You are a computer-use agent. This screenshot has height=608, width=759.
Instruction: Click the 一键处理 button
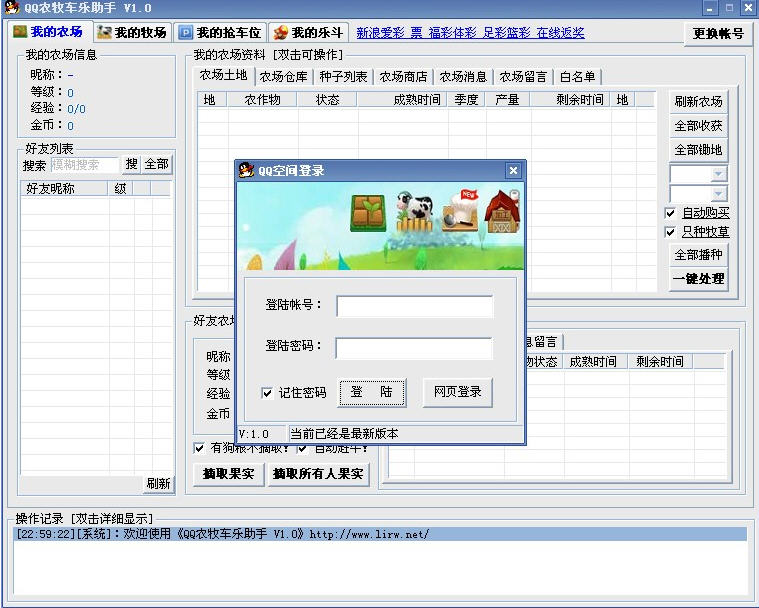pos(698,279)
